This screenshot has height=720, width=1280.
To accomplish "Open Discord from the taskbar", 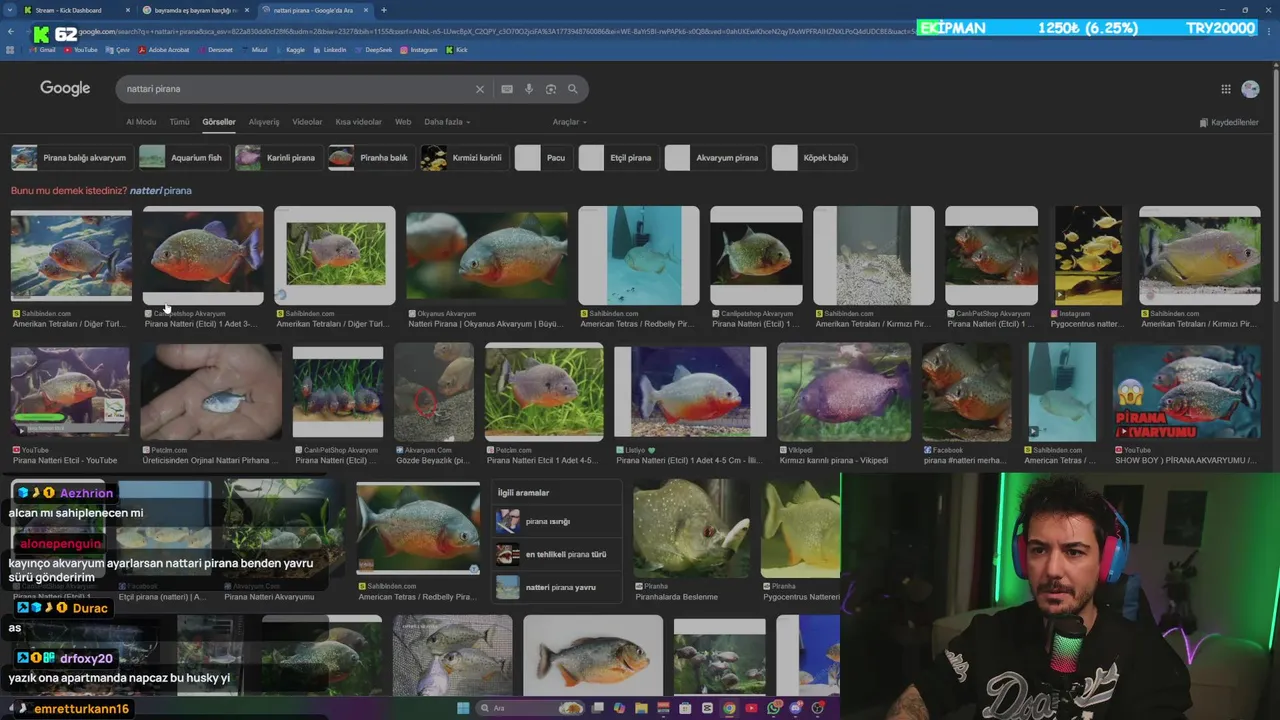I will tap(796, 708).
